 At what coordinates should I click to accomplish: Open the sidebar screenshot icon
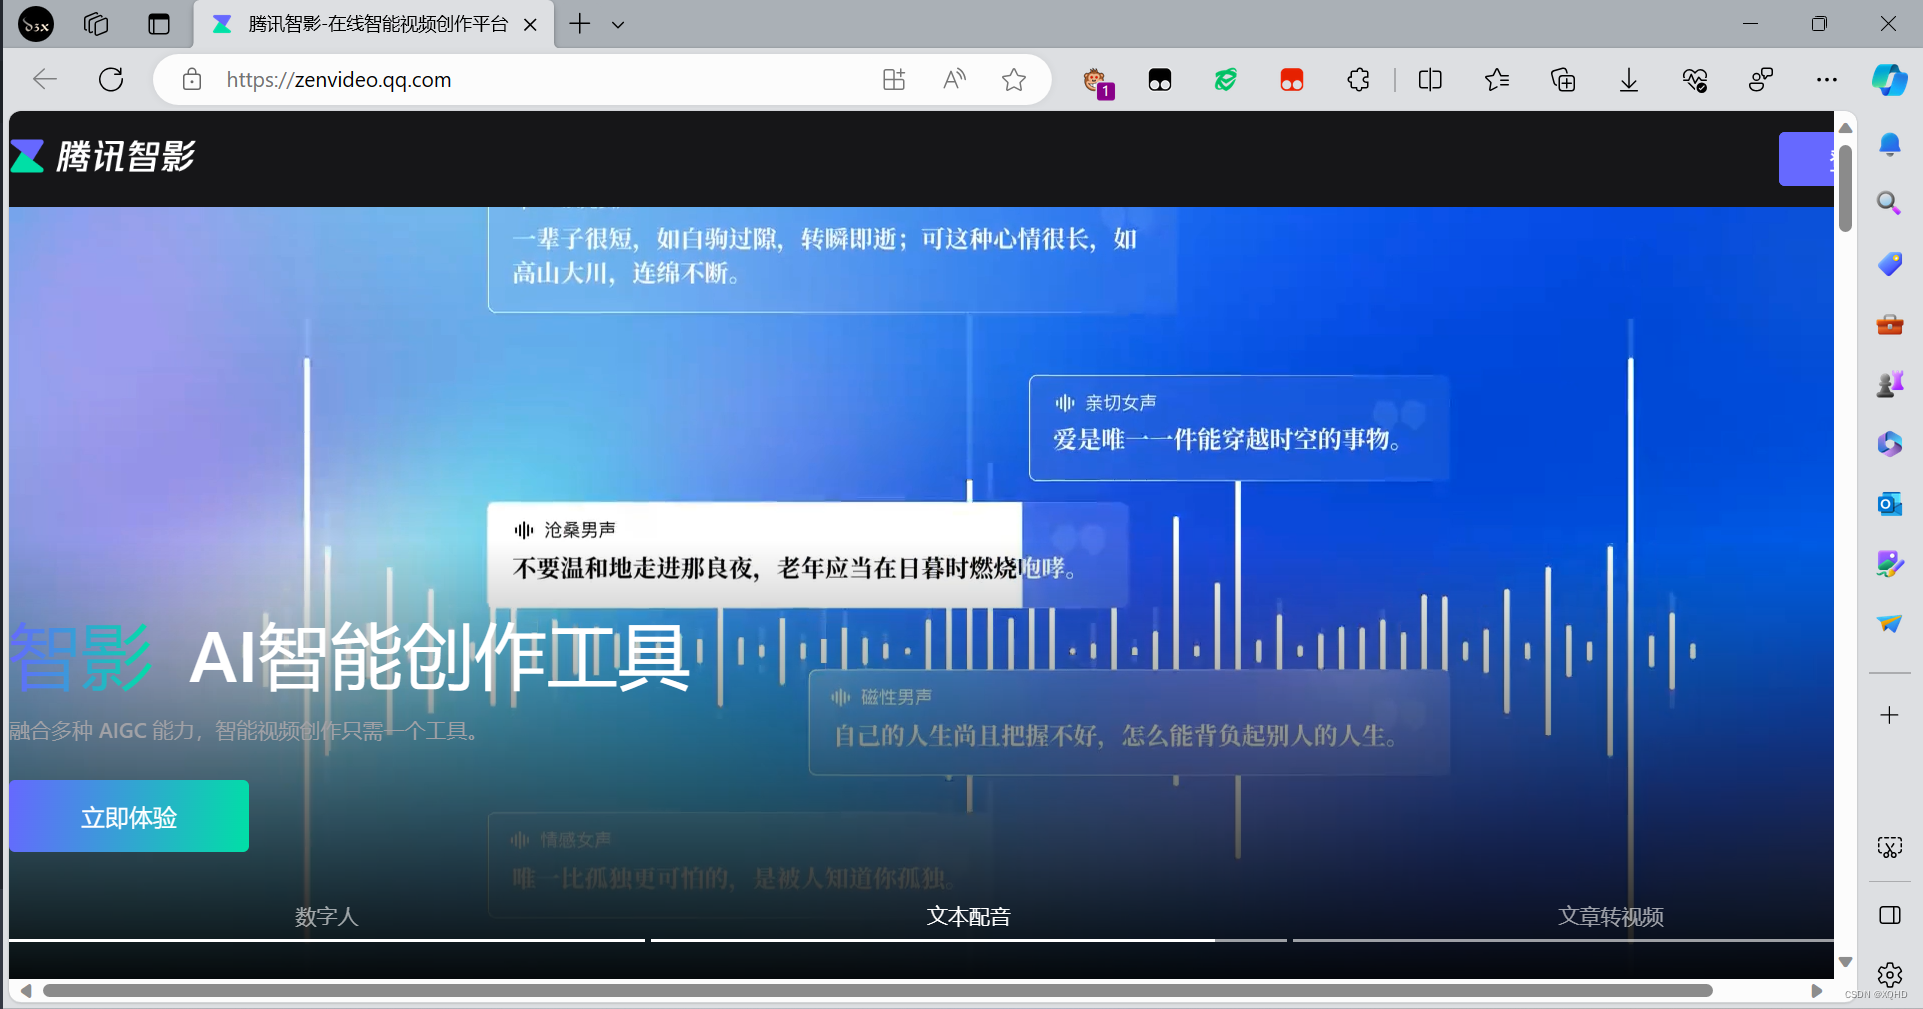click(1889, 848)
